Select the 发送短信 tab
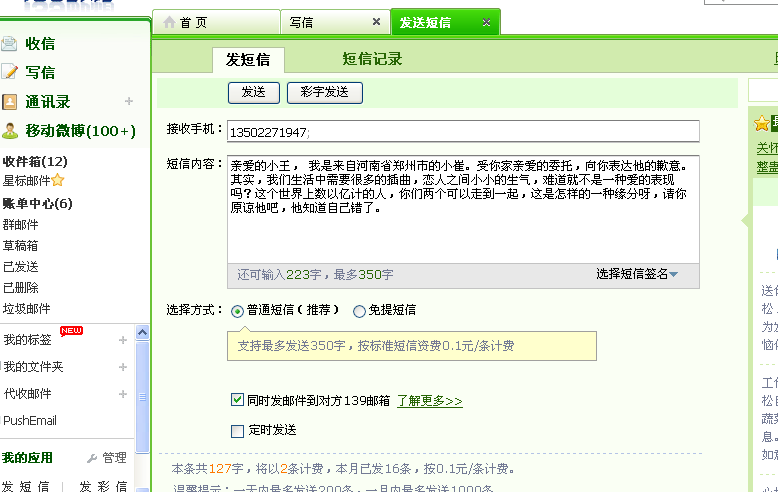This screenshot has width=778, height=492. coord(445,22)
